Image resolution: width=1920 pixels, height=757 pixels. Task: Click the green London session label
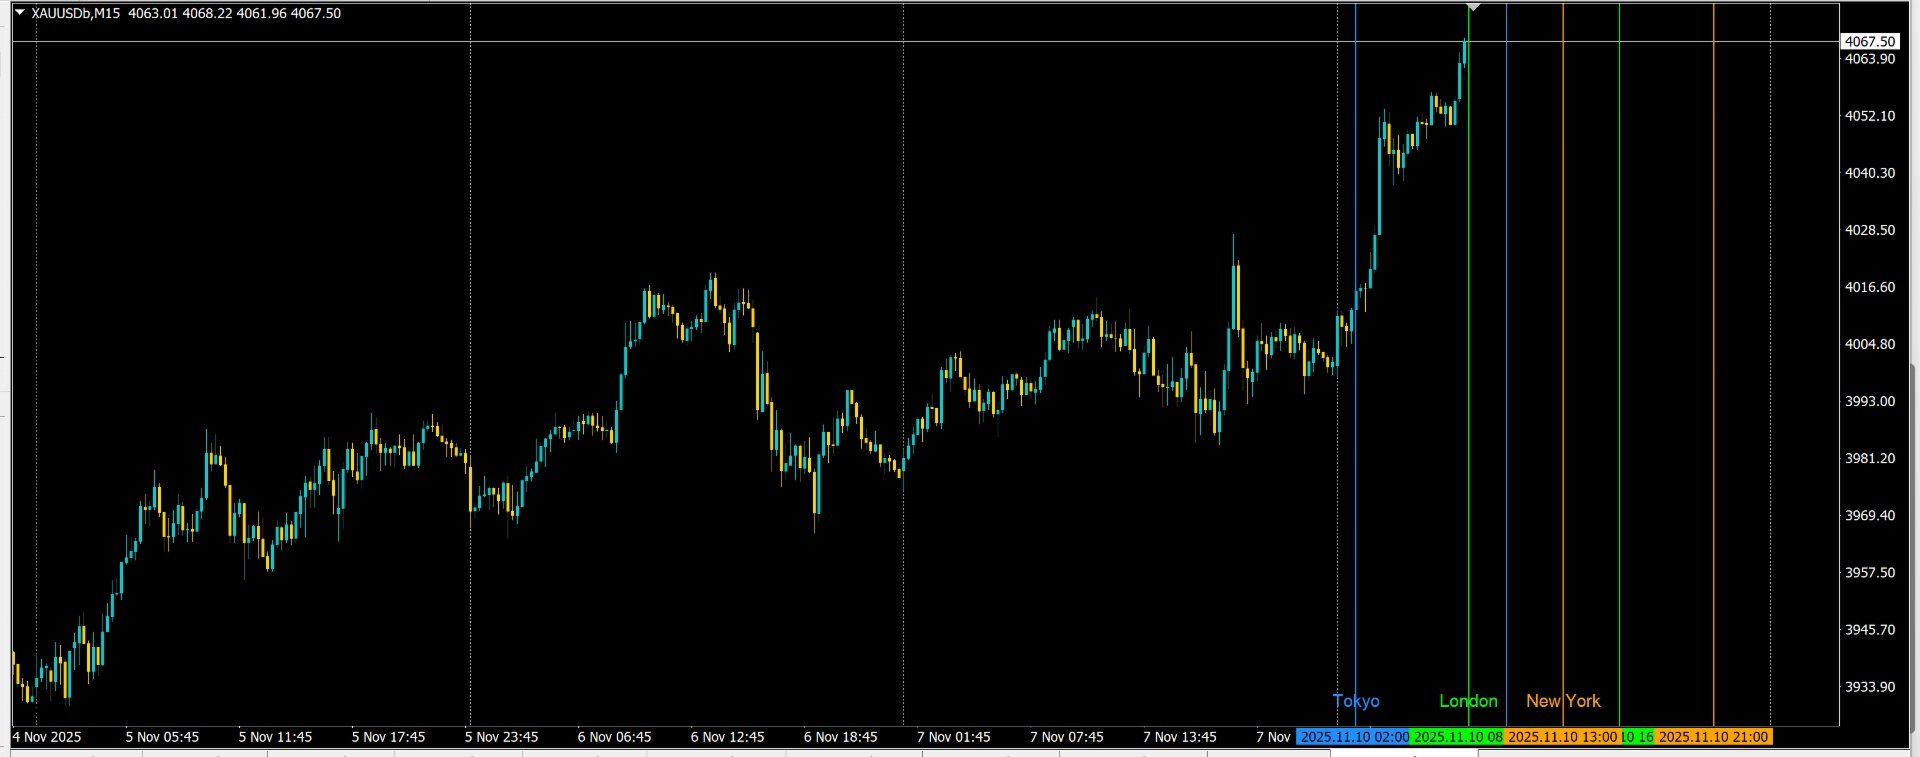pyautogui.click(x=1468, y=701)
